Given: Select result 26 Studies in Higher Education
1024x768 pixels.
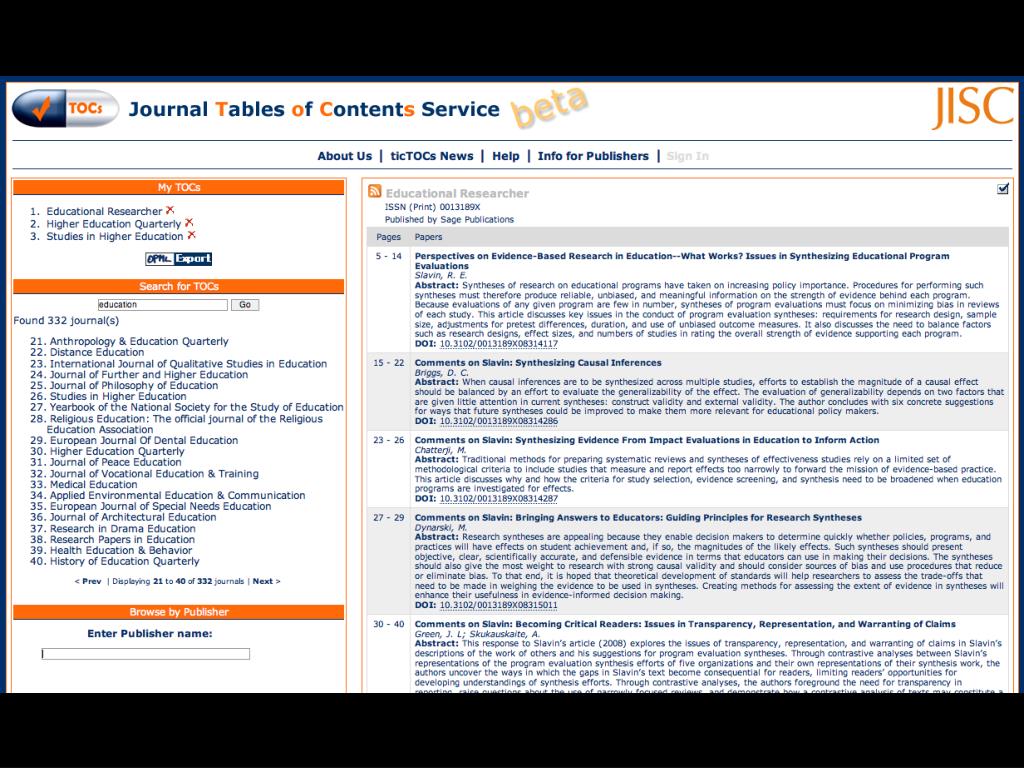Looking at the screenshot, I should [118, 396].
